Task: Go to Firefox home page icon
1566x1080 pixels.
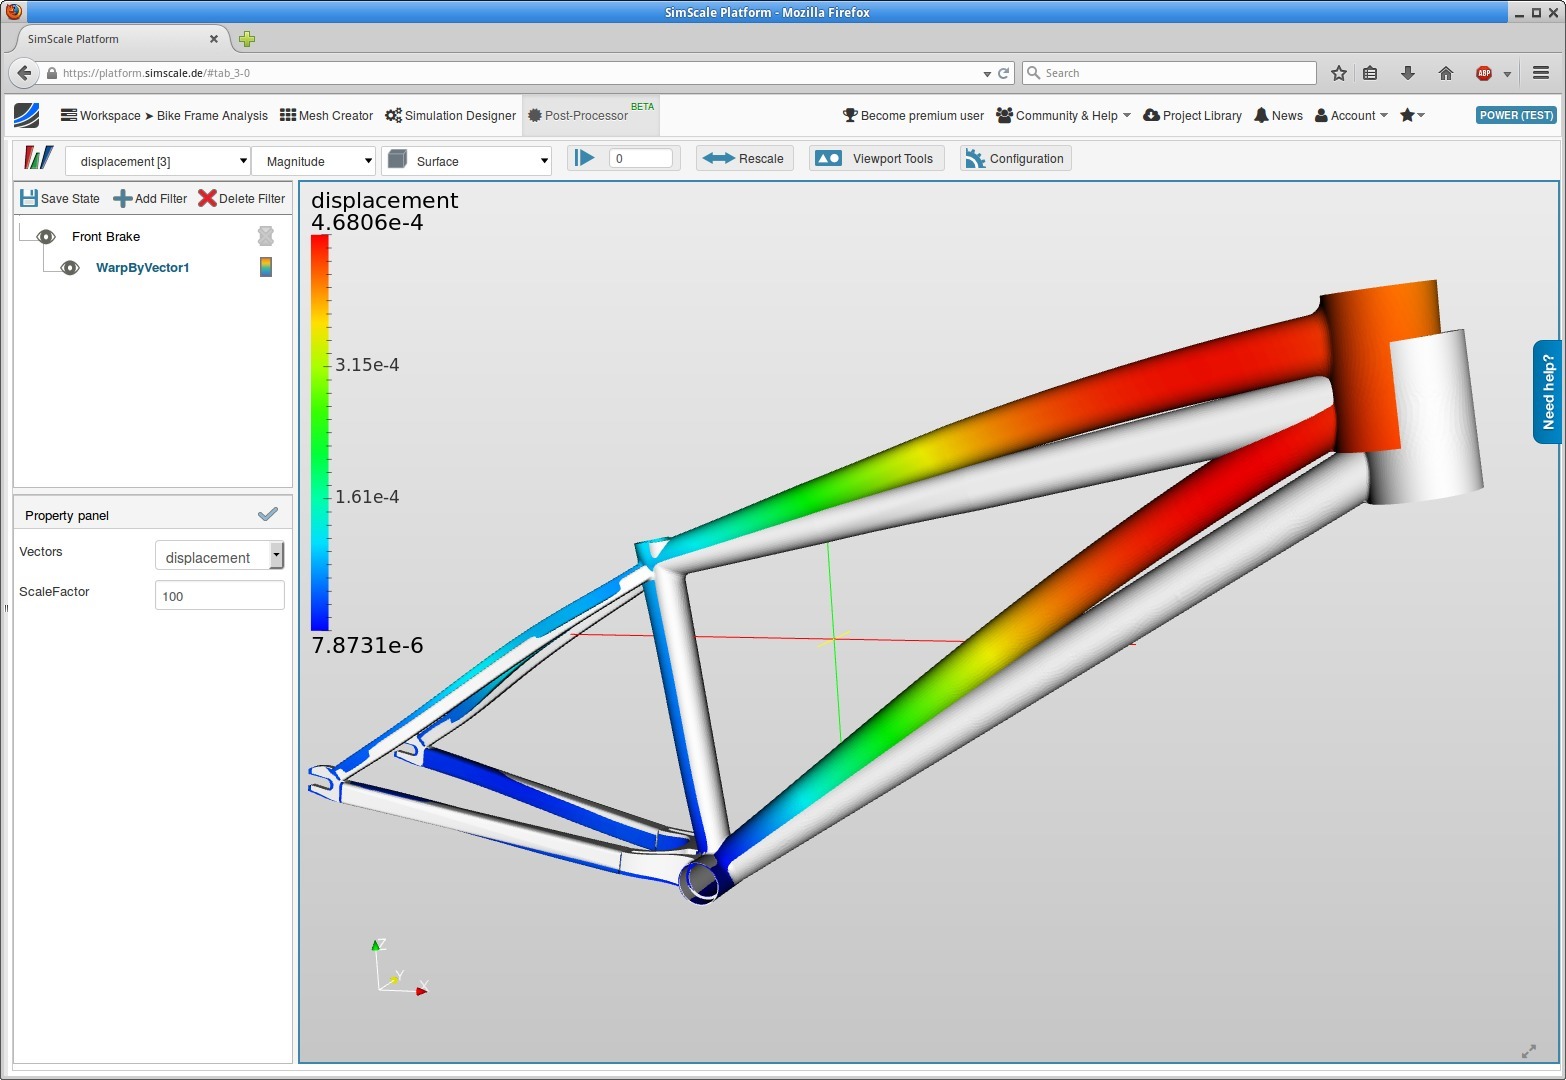Action: click(1446, 73)
